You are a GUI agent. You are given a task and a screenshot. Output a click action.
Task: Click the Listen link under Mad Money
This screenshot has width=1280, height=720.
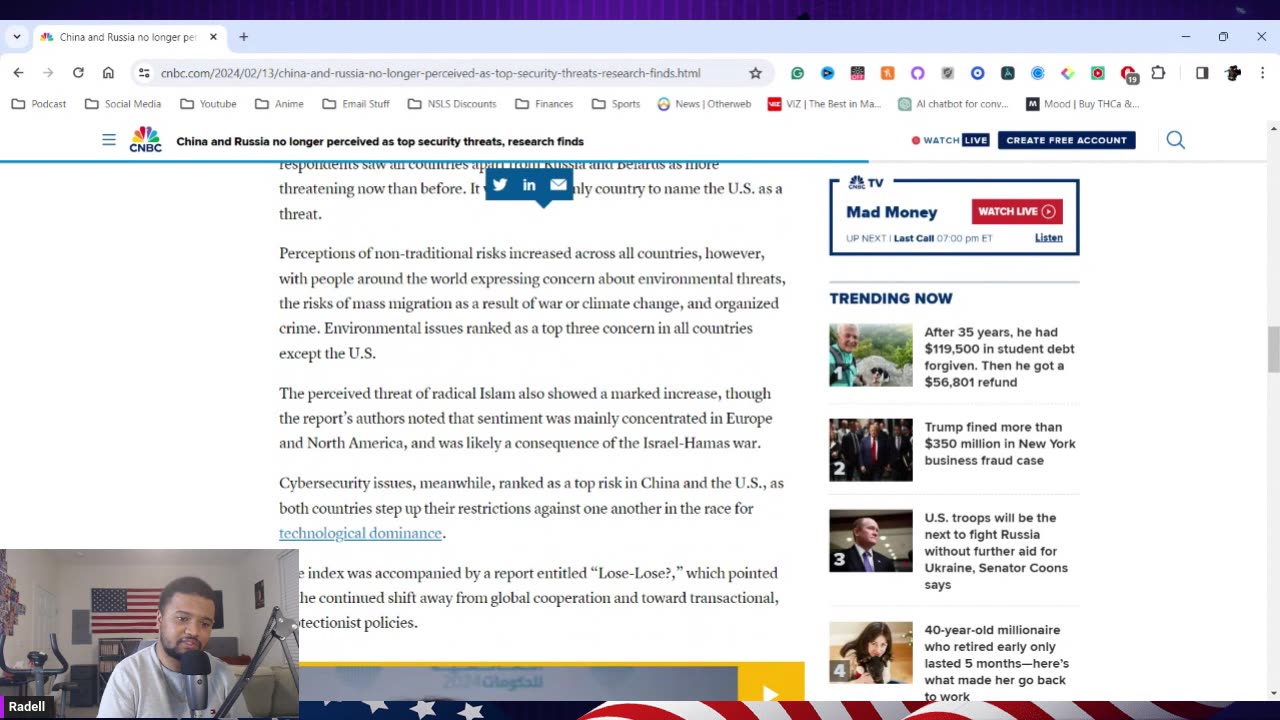pyautogui.click(x=1048, y=238)
